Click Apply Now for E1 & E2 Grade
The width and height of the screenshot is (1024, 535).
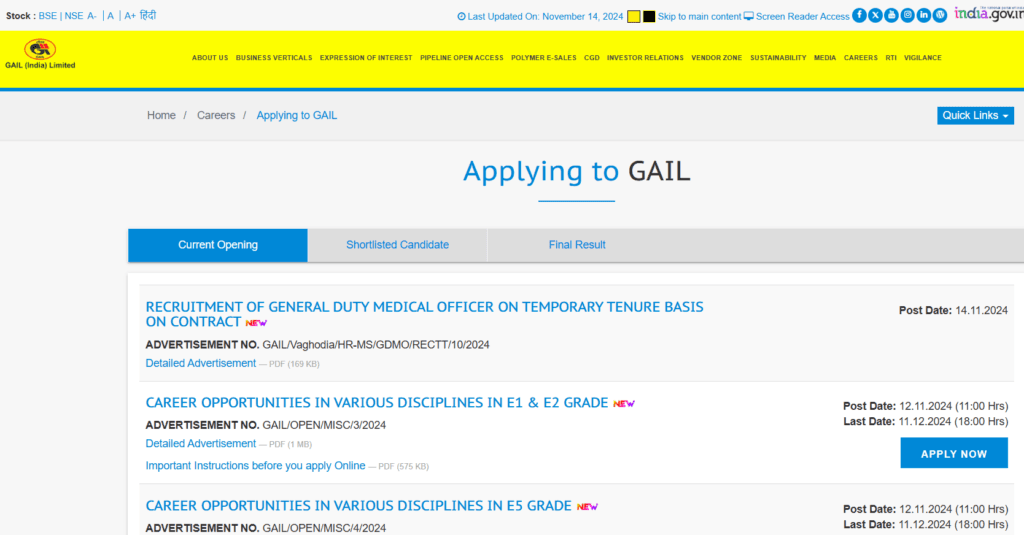tap(953, 453)
